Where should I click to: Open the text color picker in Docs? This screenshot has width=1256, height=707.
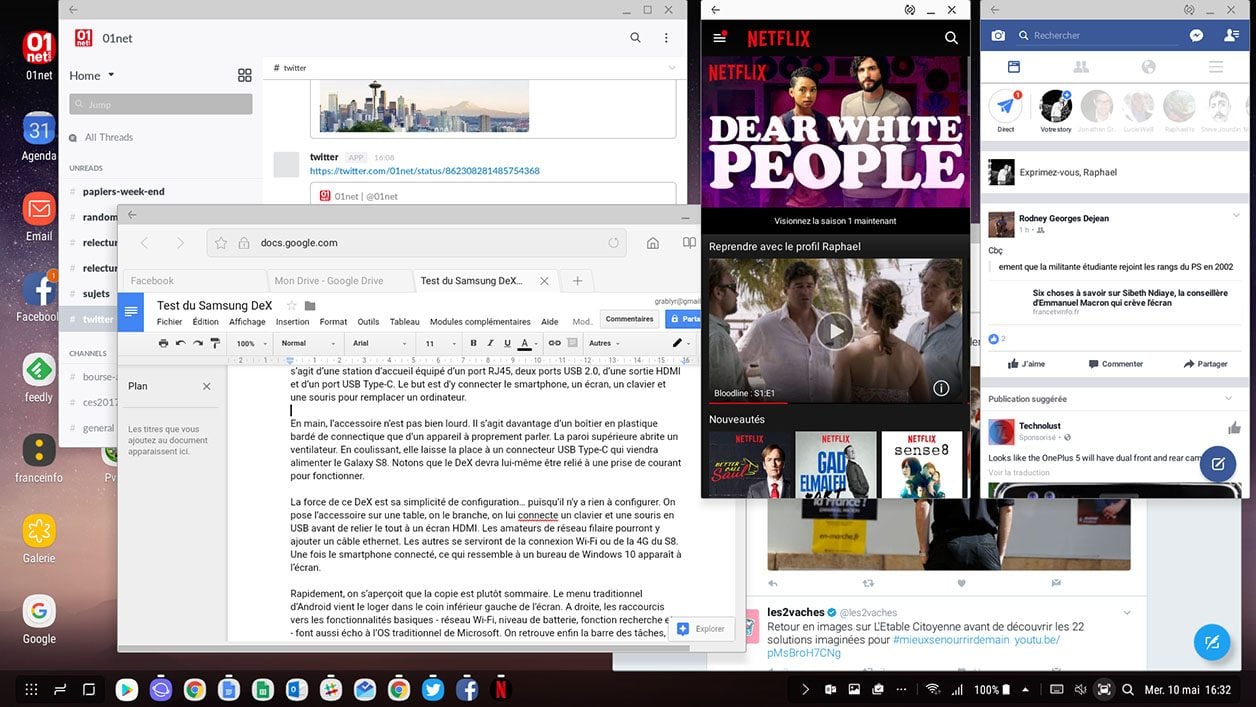click(525, 343)
